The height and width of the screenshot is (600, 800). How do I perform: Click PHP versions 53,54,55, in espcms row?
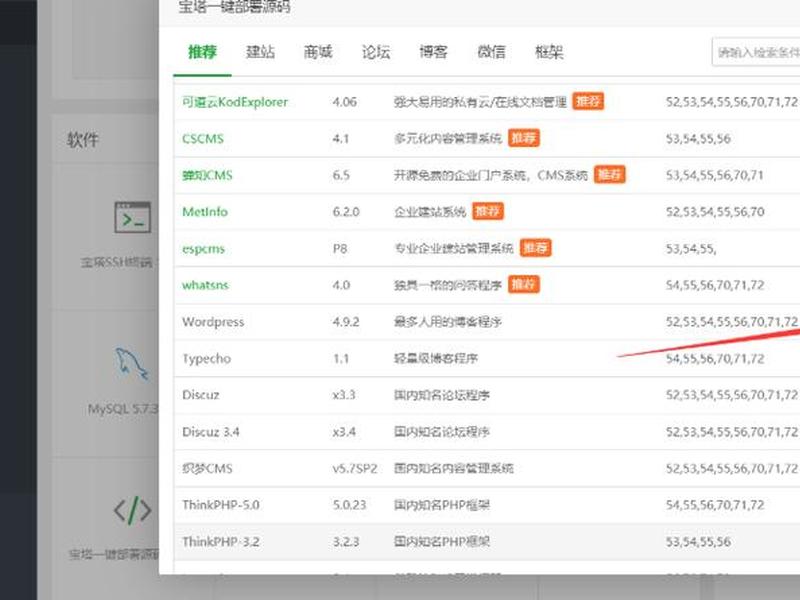tap(691, 249)
